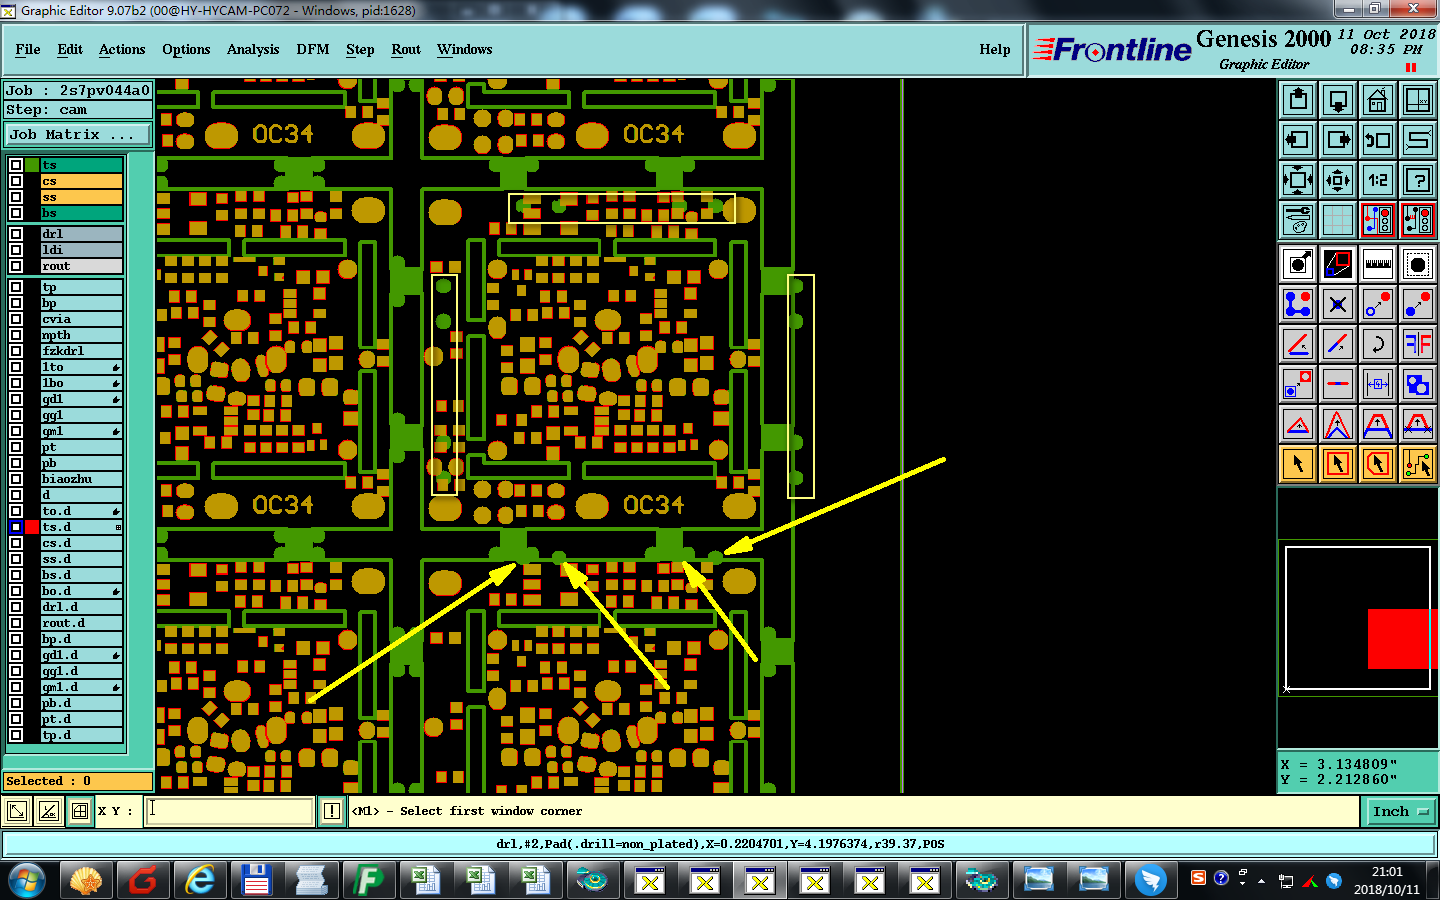
Task: Open the Rout menu
Action: point(406,49)
